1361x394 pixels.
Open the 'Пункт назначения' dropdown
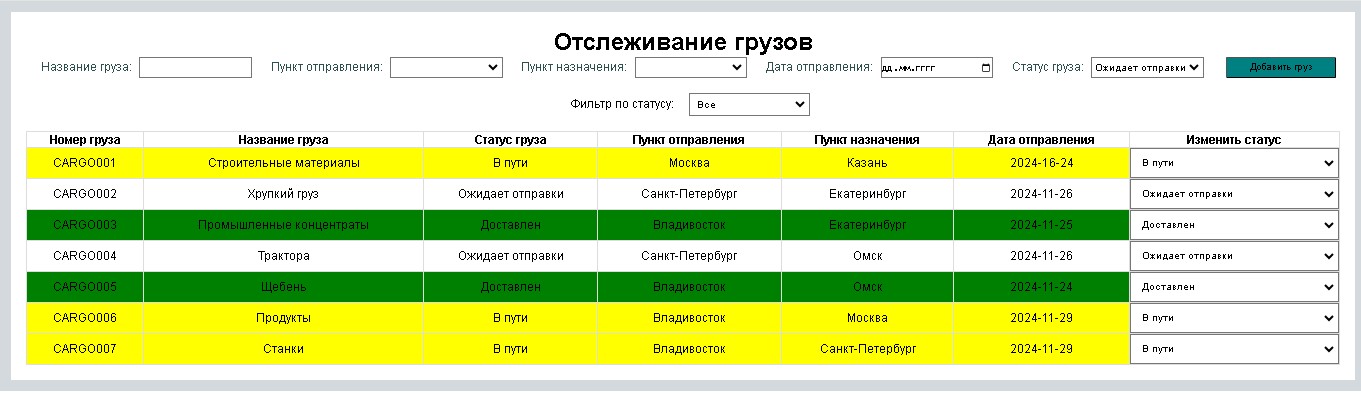tap(691, 67)
